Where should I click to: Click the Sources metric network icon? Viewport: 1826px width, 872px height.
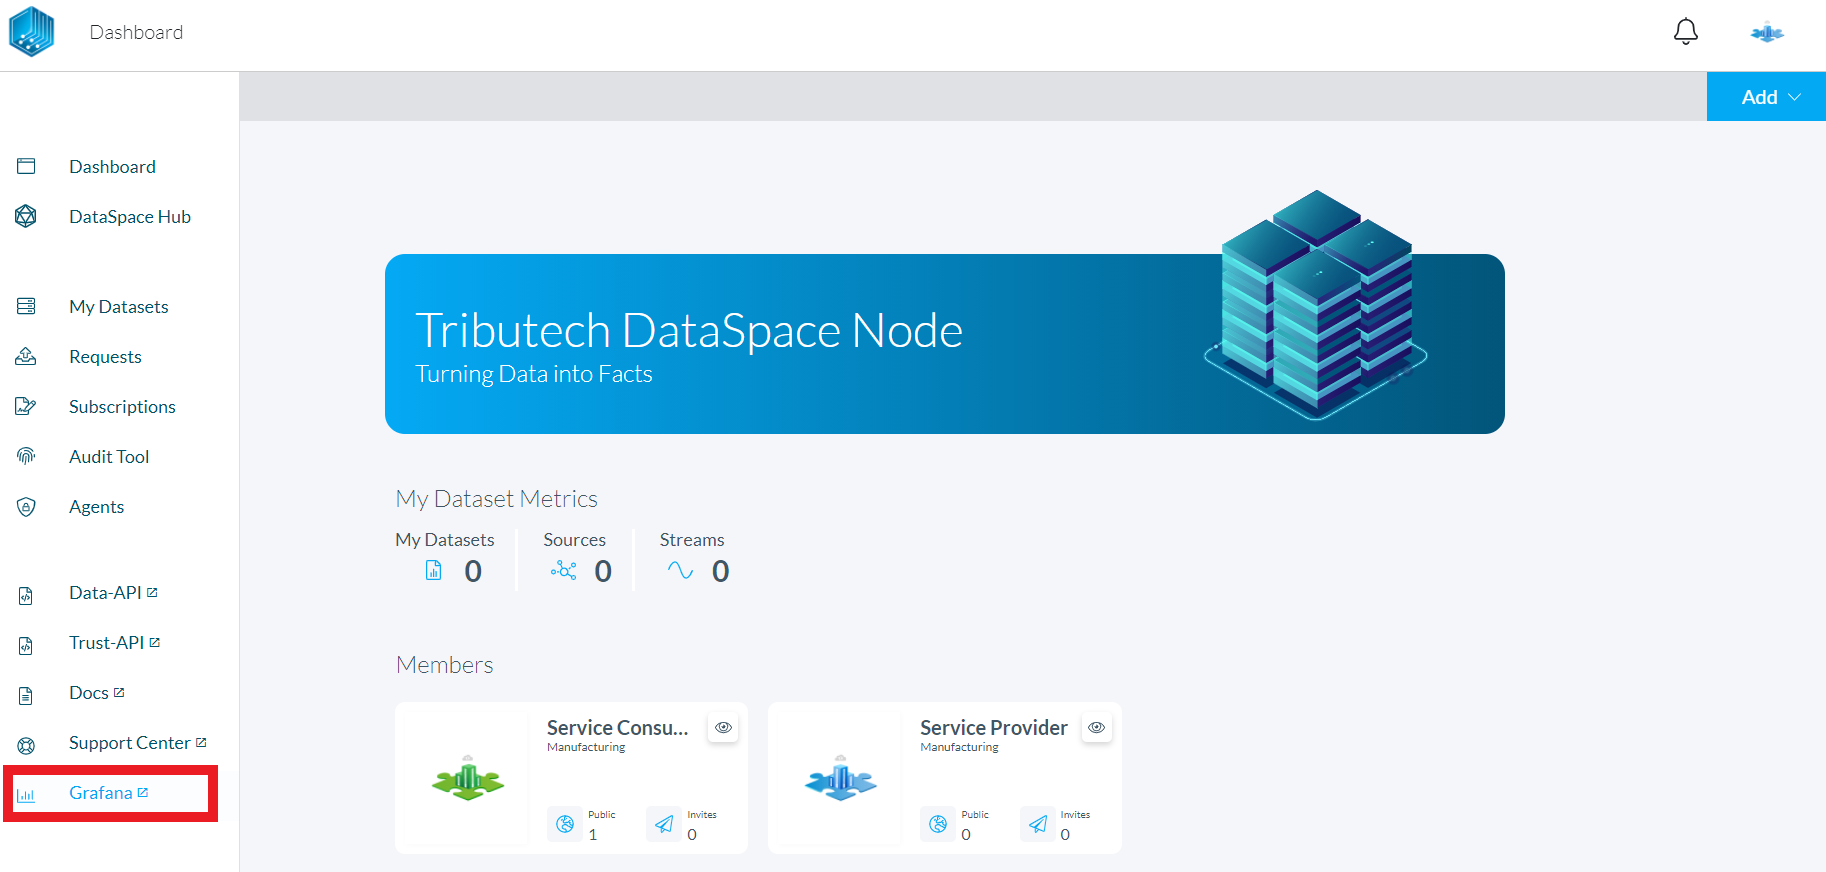coord(564,570)
